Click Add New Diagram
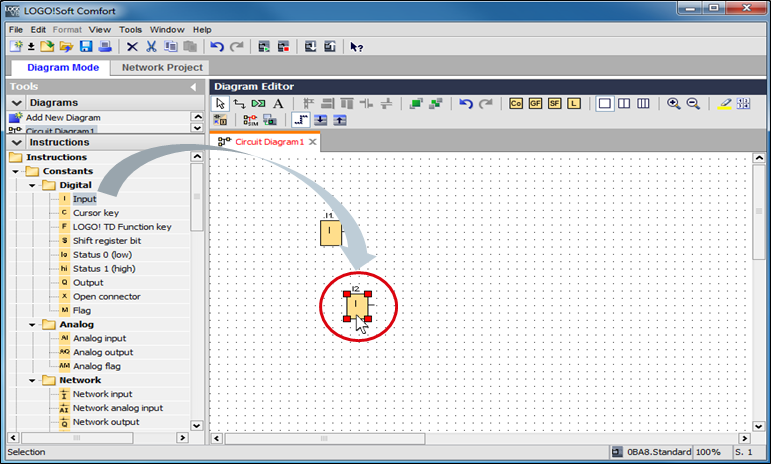Image resolution: width=771 pixels, height=464 pixels. (x=63, y=117)
